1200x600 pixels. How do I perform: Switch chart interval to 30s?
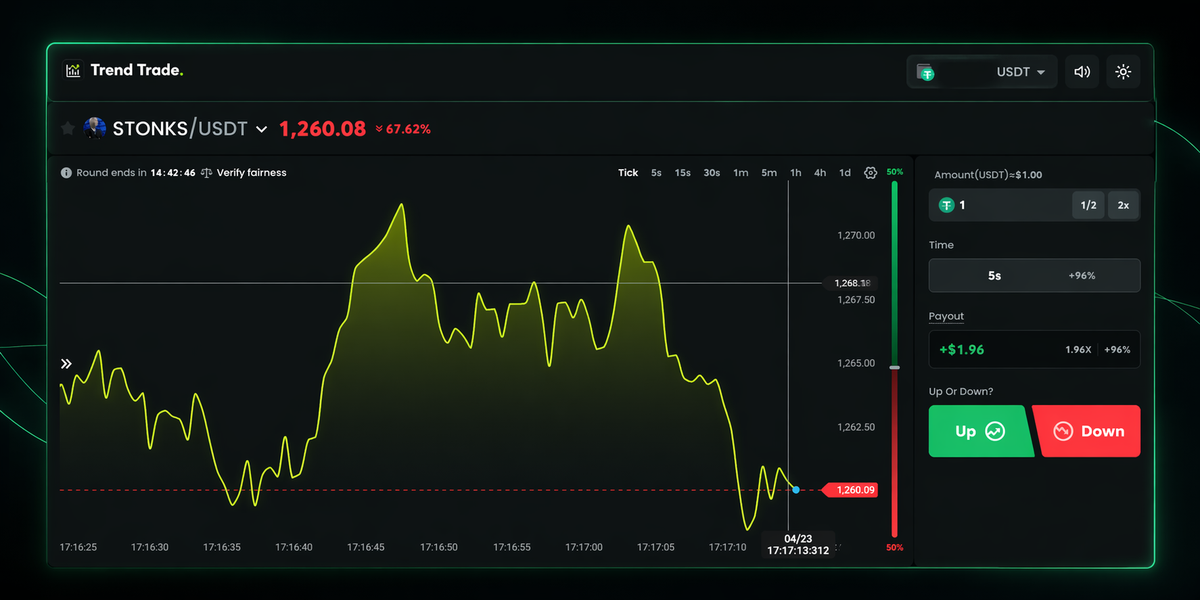[x=712, y=173]
